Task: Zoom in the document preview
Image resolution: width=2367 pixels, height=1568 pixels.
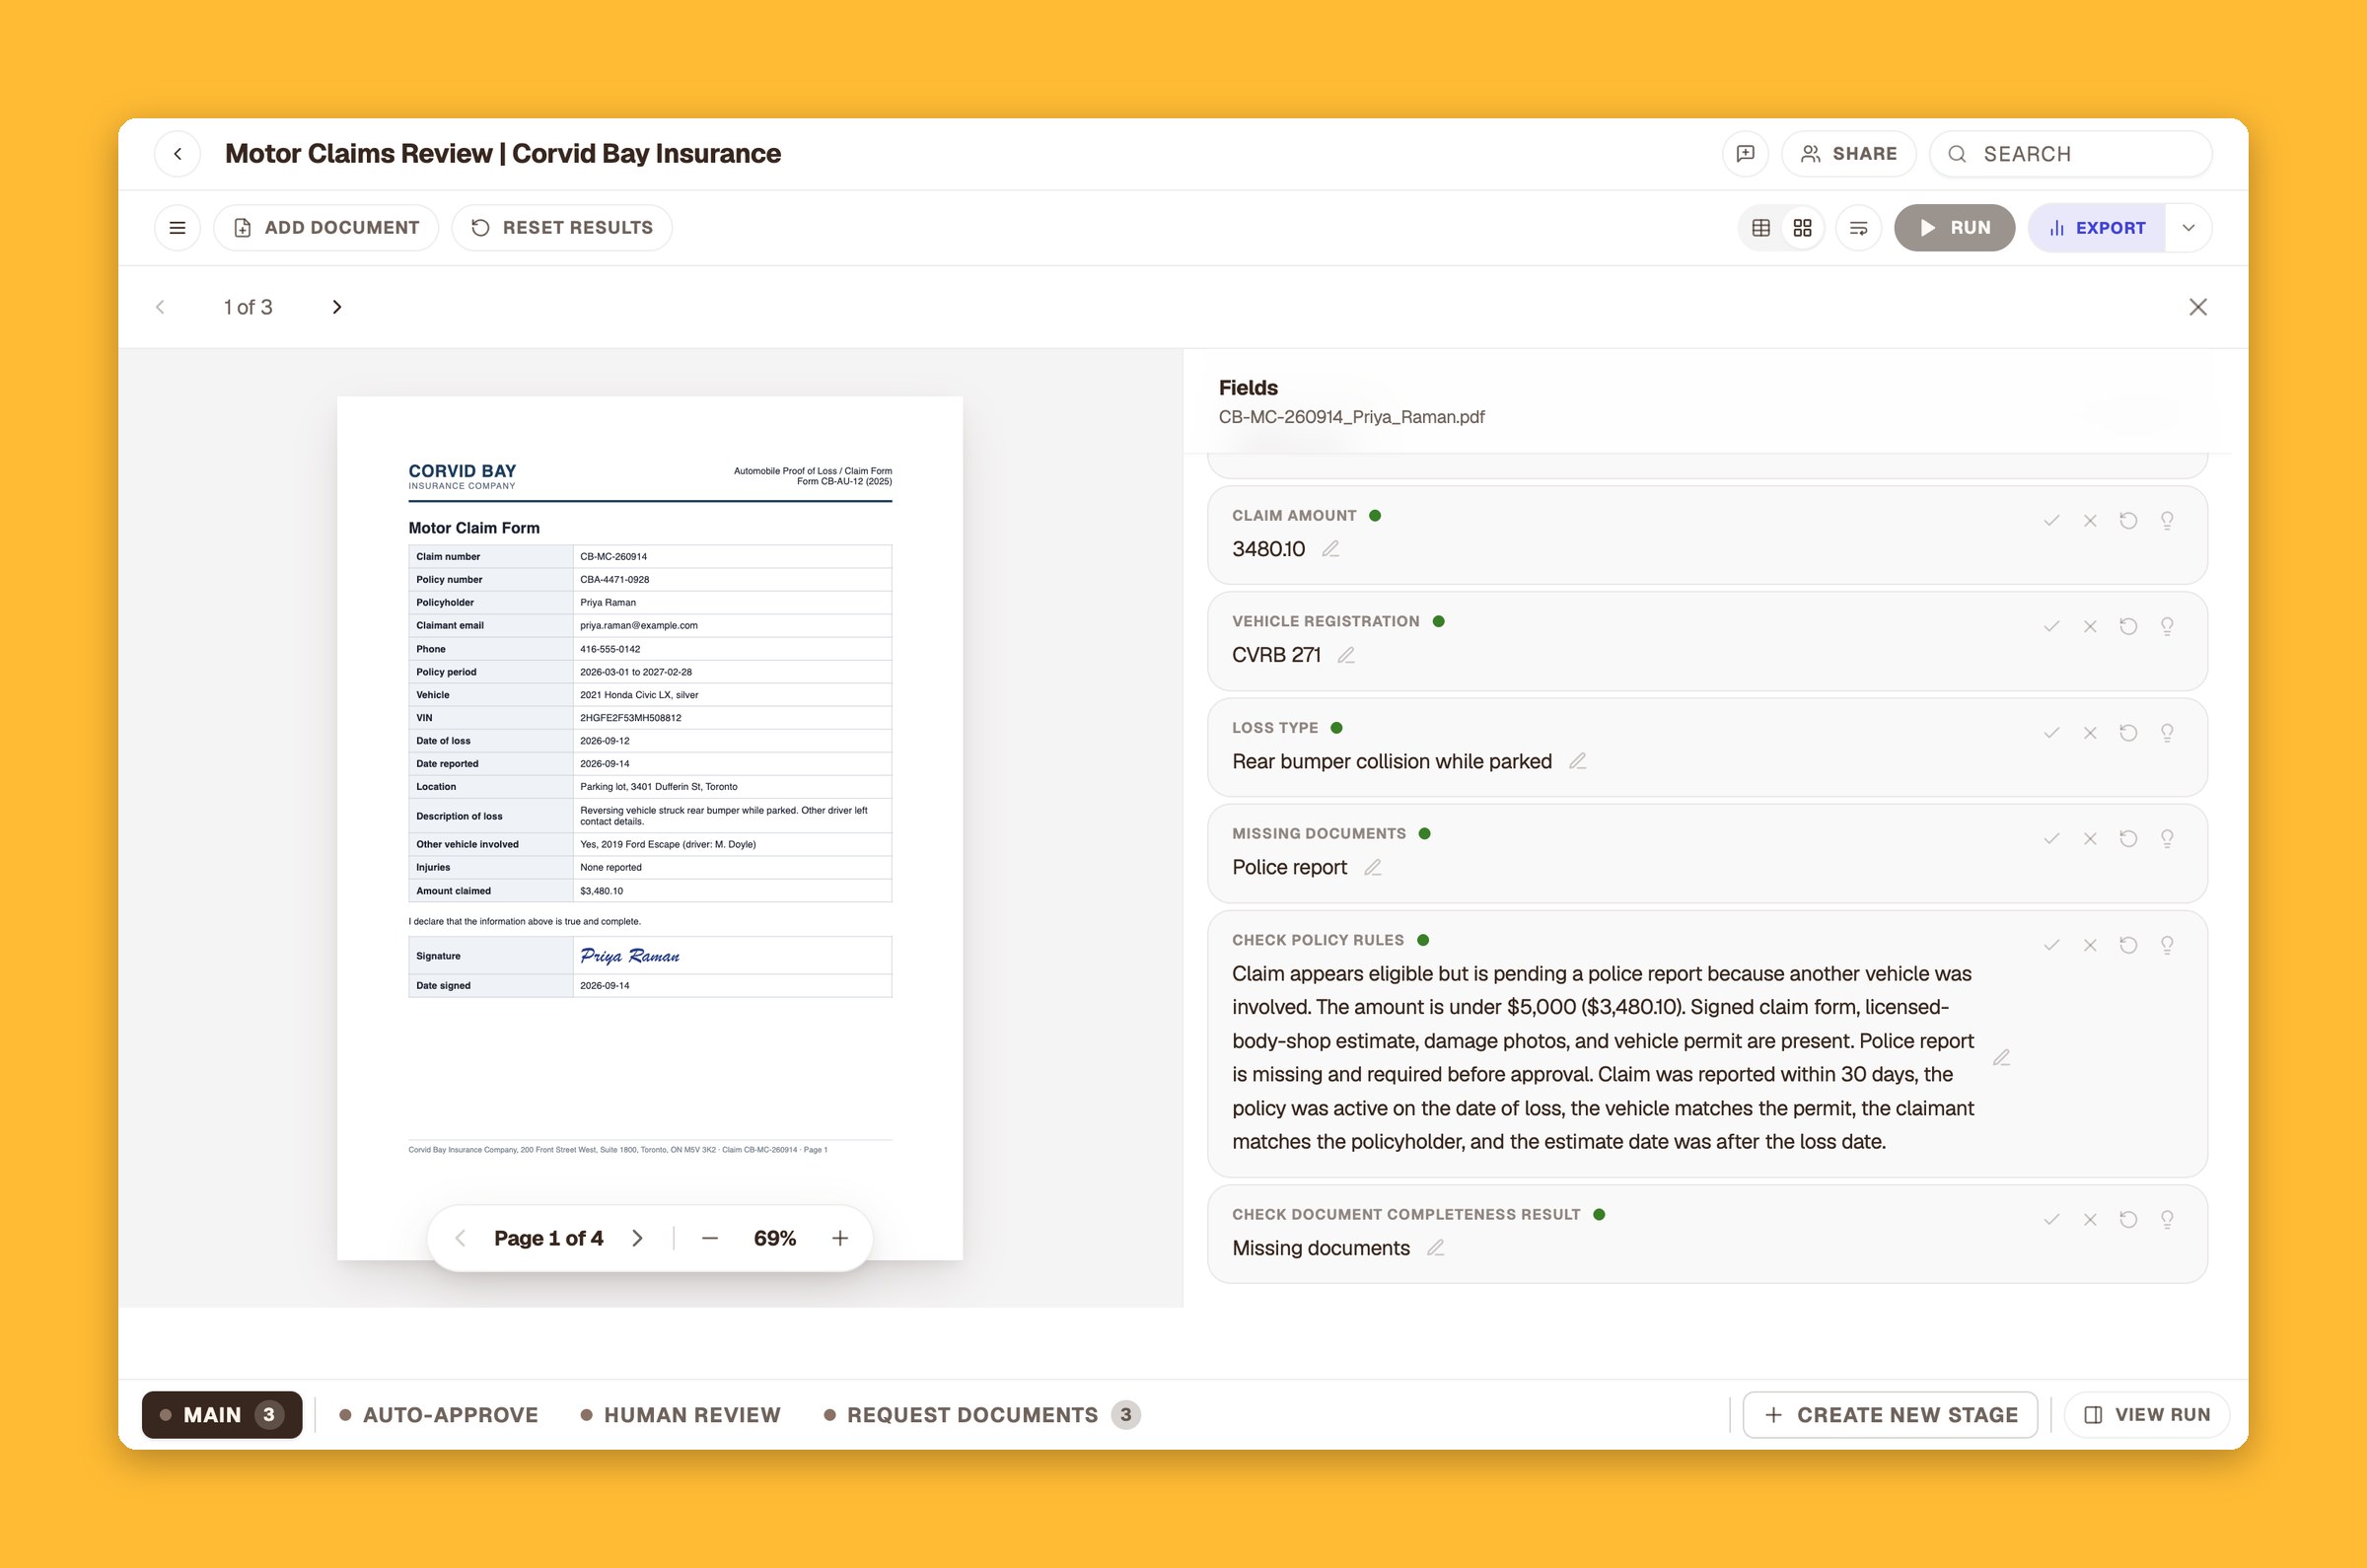Action: pos(840,1238)
